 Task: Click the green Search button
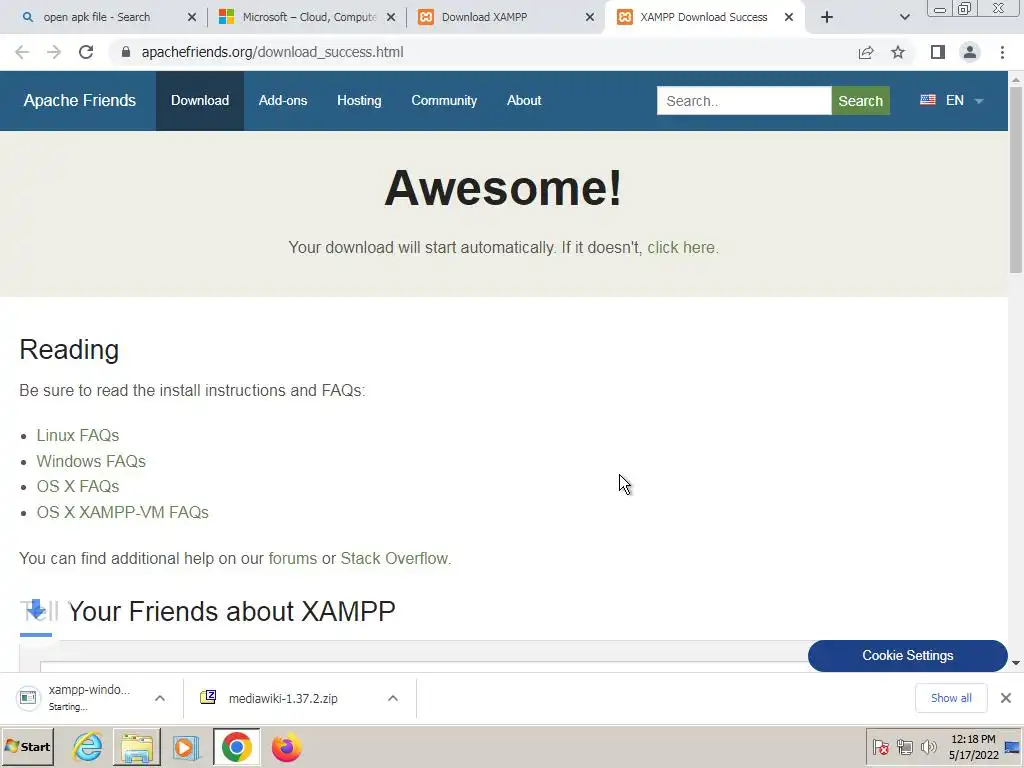pyautogui.click(x=860, y=101)
